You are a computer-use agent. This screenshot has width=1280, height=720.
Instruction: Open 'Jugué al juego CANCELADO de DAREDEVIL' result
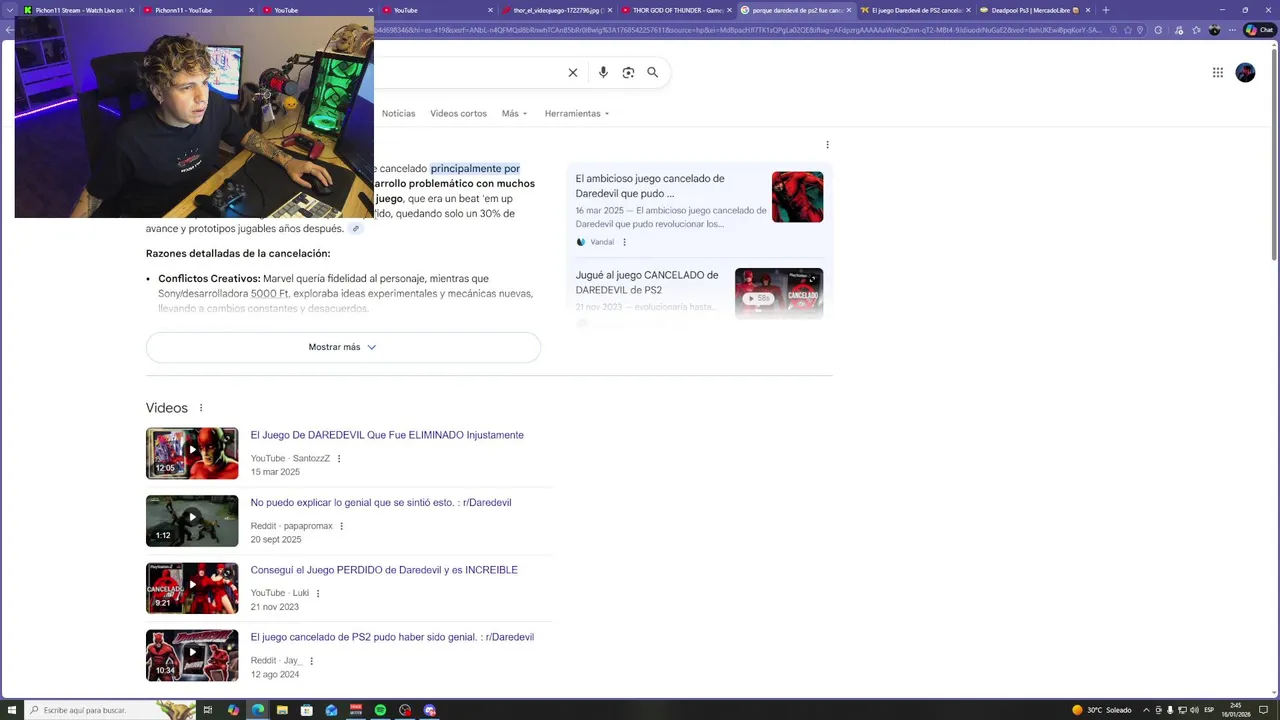(x=647, y=282)
